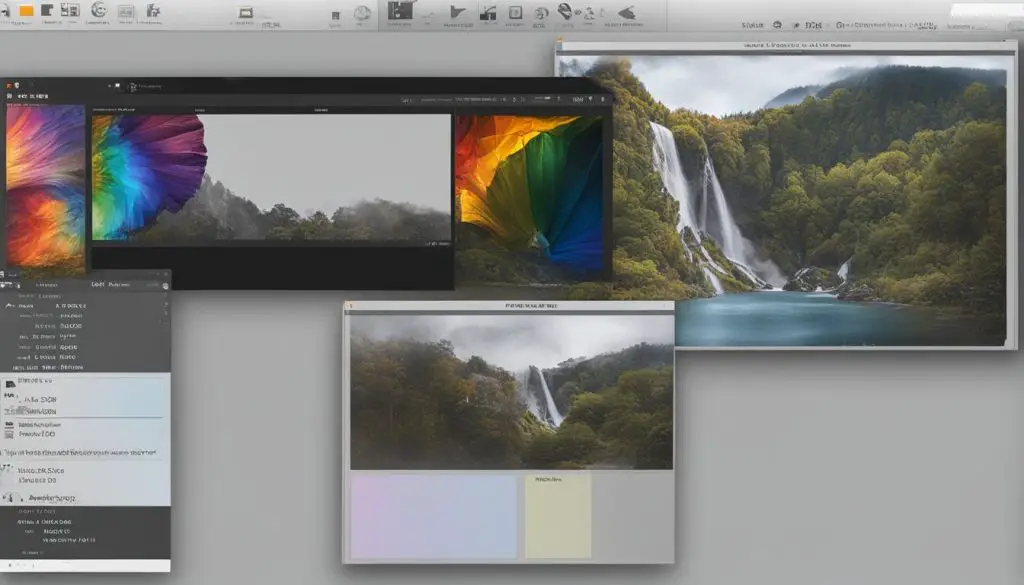Click the circular globe icon in top toolbar center

(363, 13)
